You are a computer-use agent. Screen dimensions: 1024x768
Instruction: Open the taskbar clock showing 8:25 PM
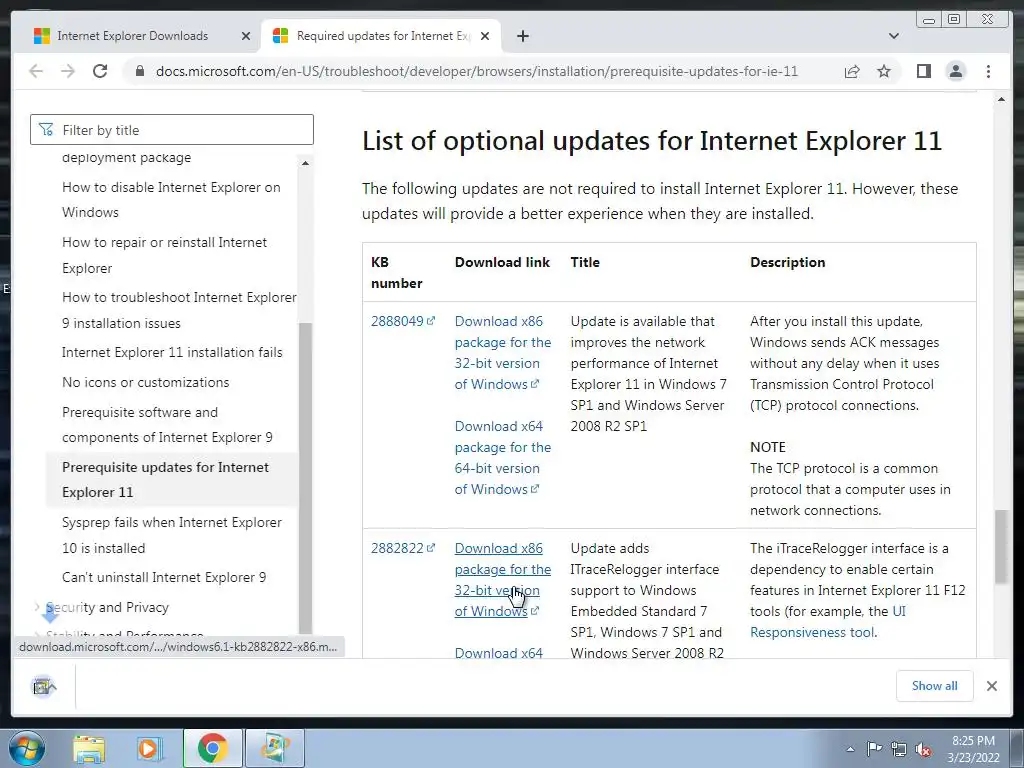click(x=974, y=749)
